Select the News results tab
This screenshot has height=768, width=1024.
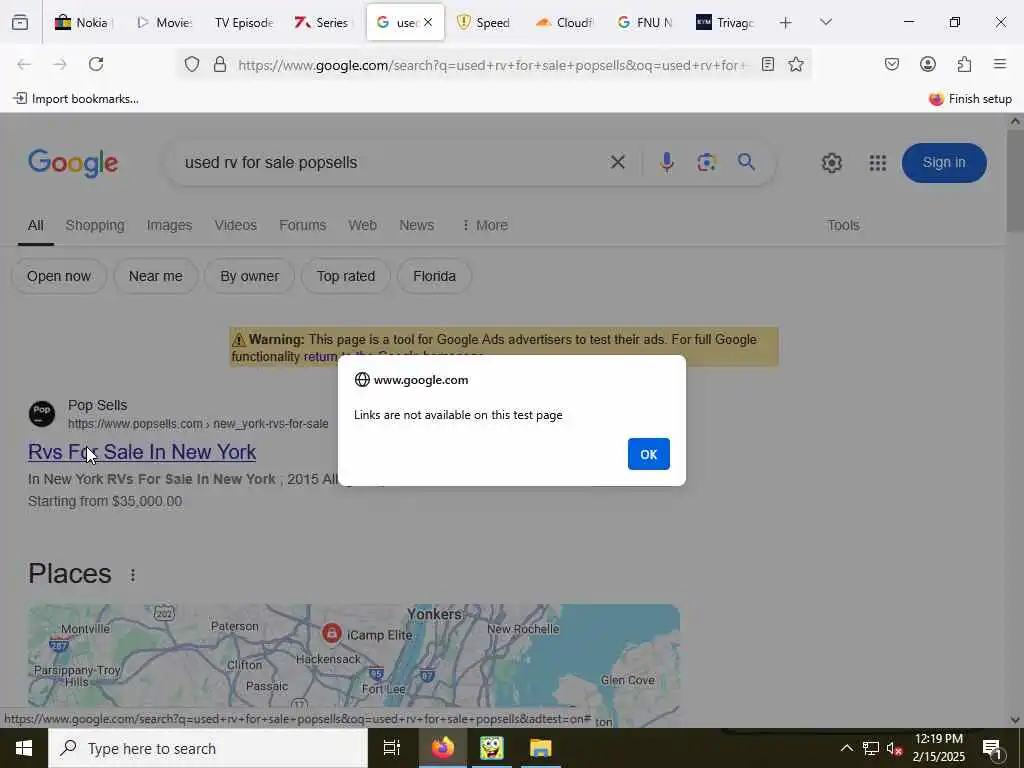pos(417,225)
